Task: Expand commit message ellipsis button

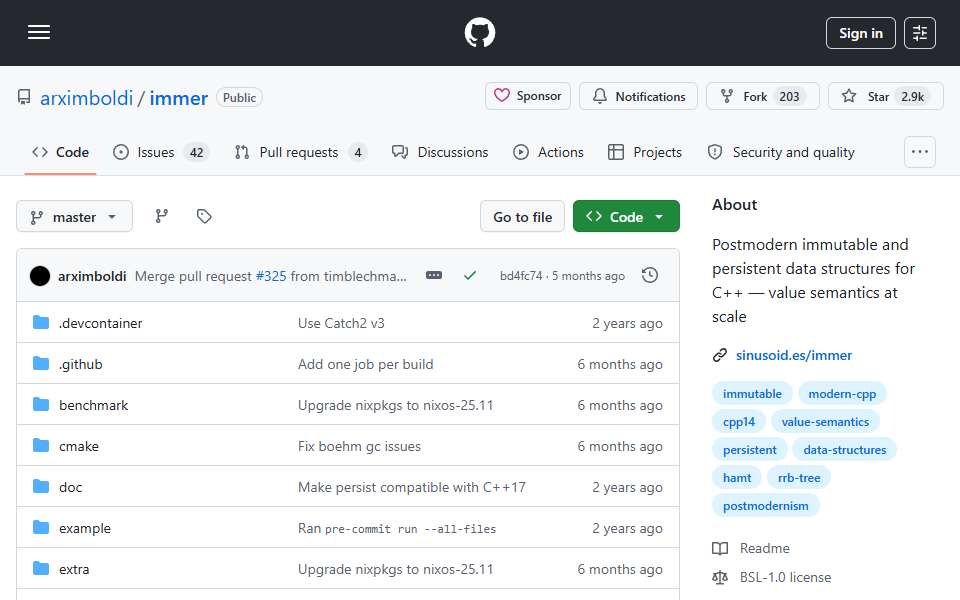Action: [433, 276]
